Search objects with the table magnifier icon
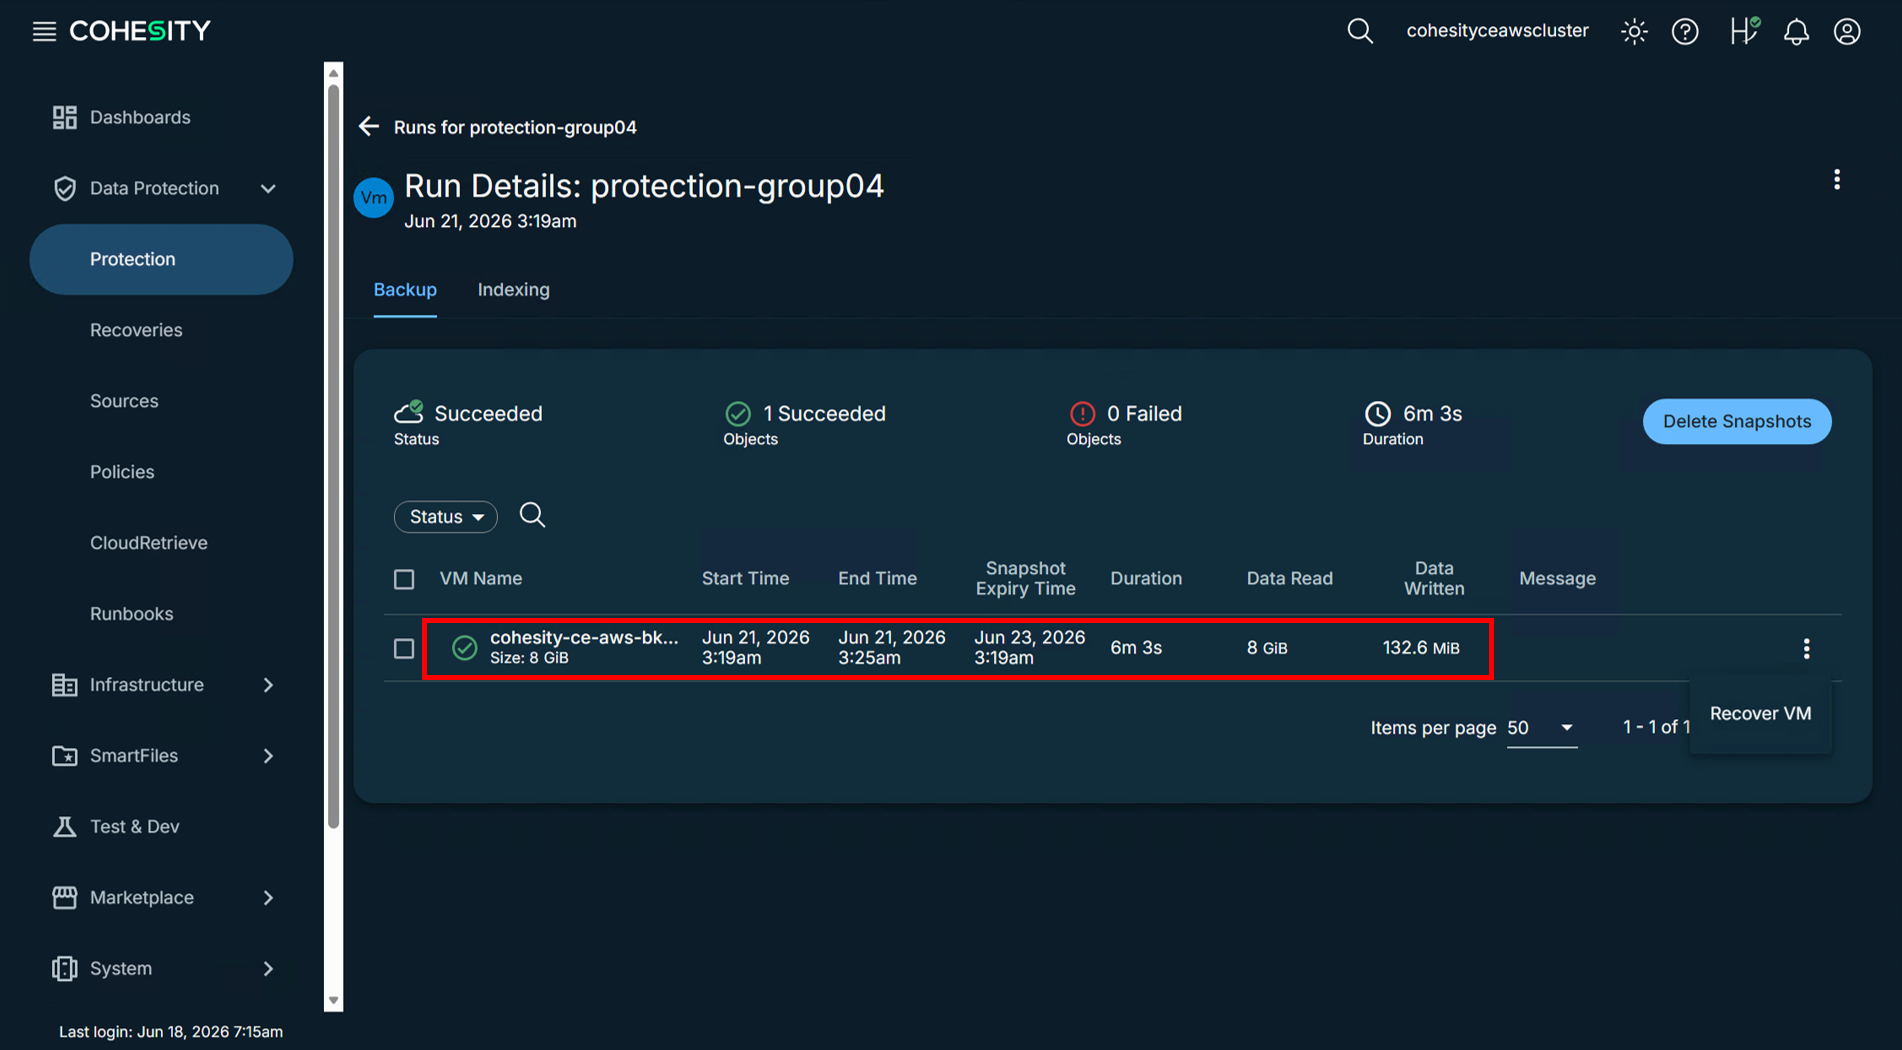 (x=532, y=515)
